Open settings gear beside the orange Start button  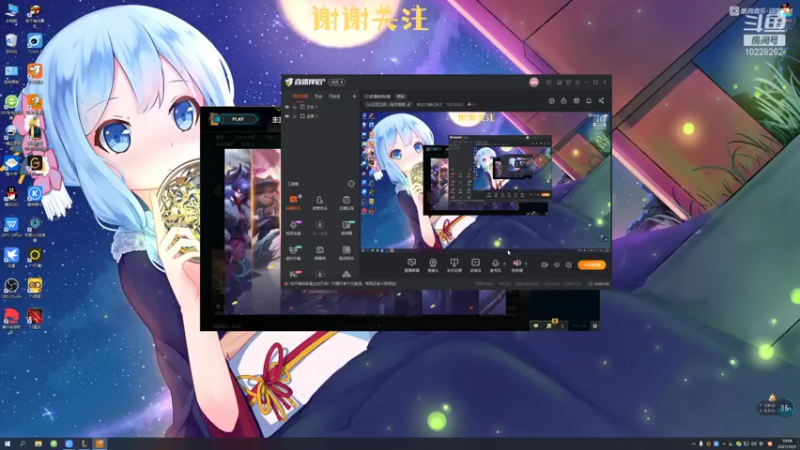point(568,265)
